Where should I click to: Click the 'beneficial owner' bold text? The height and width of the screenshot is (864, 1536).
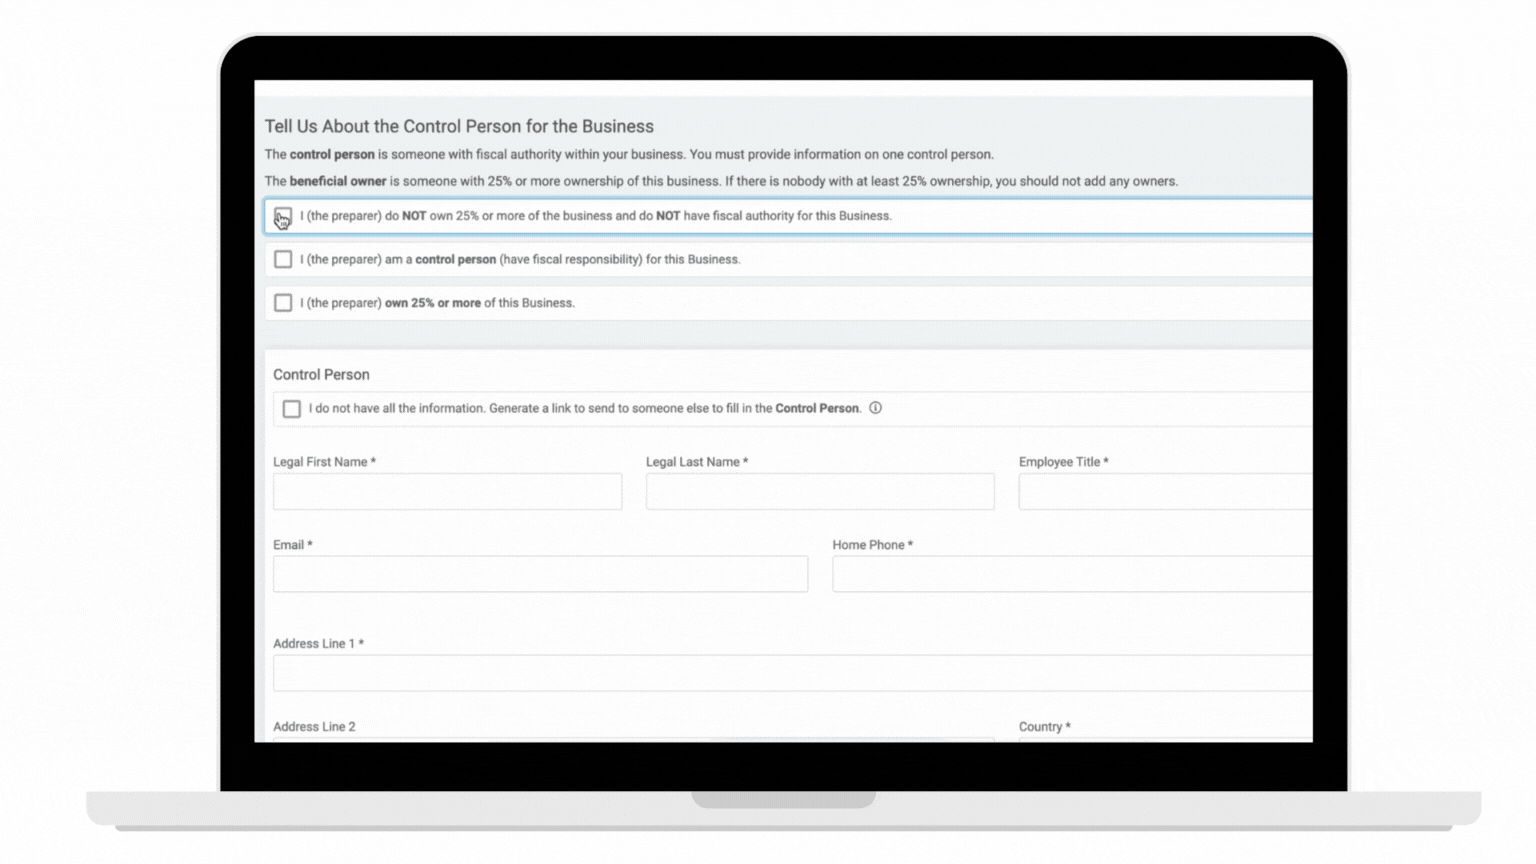(x=338, y=182)
